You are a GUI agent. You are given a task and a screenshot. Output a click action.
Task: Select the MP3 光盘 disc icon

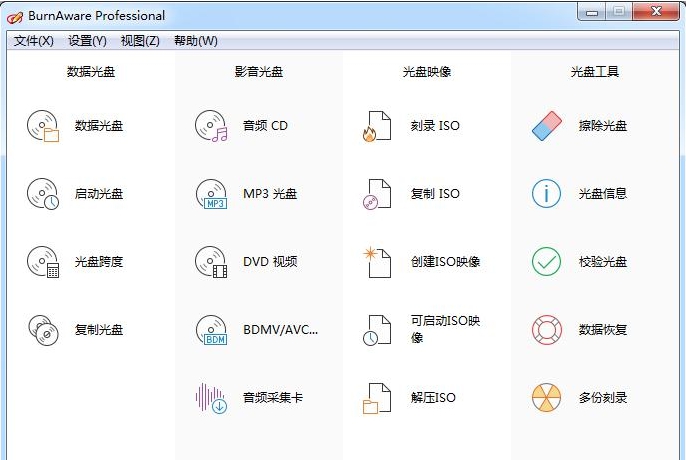[x=211, y=194]
